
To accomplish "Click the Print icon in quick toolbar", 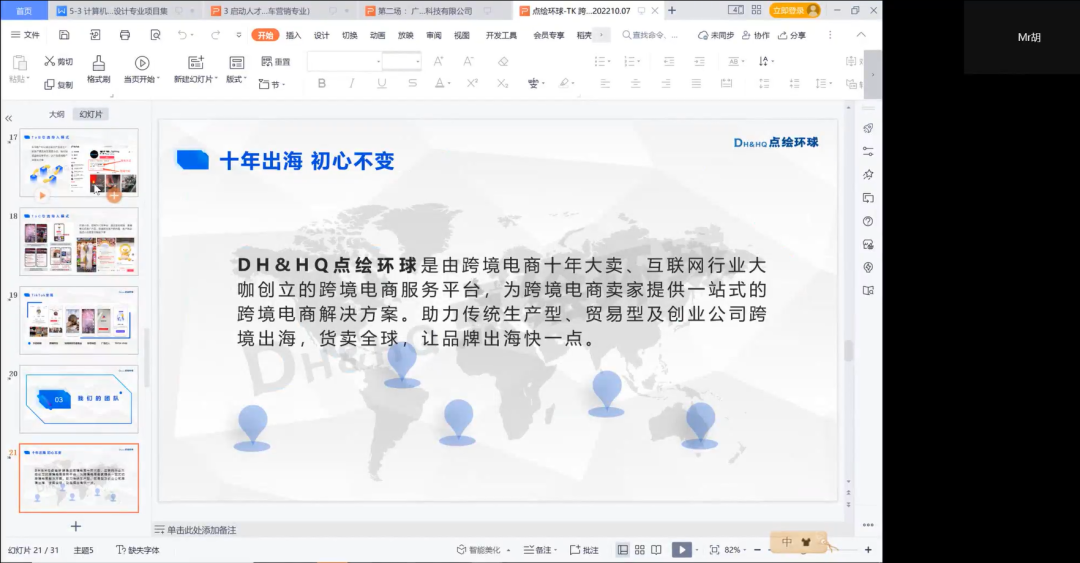I will pos(125,34).
